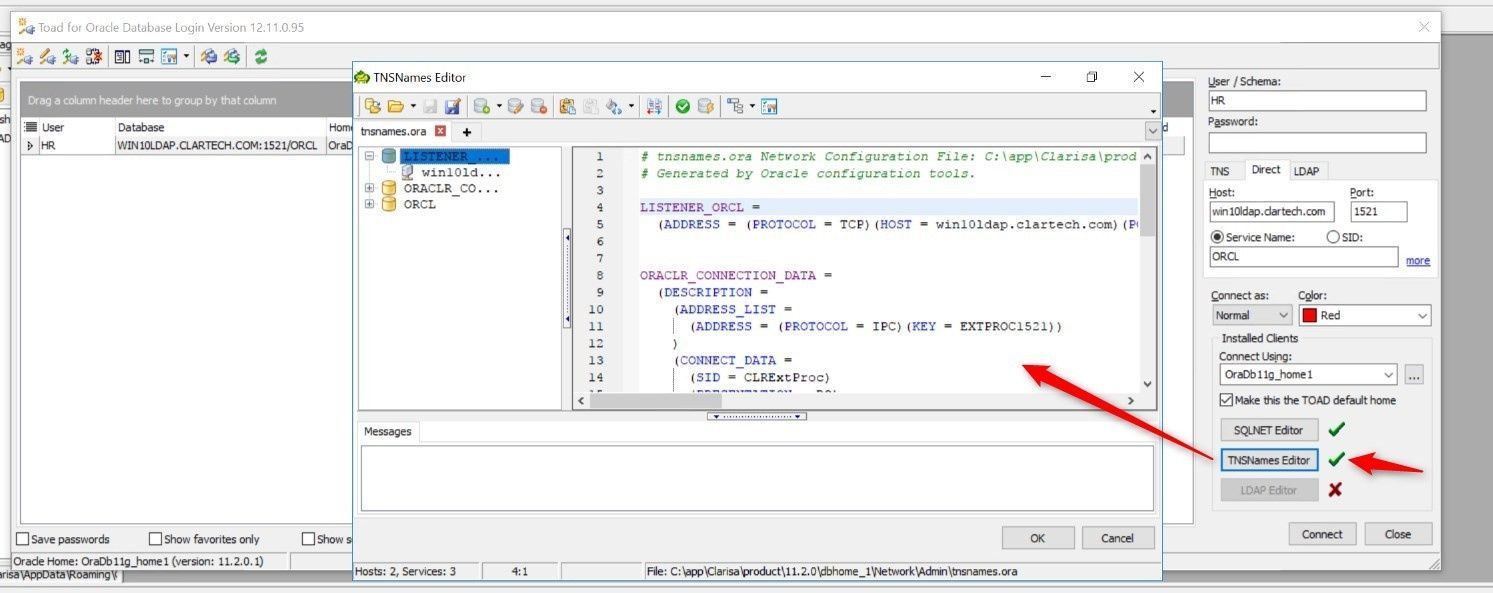Expand the ORCL tree node
Image resolution: width=1493 pixels, height=593 pixels.
click(370, 204)
